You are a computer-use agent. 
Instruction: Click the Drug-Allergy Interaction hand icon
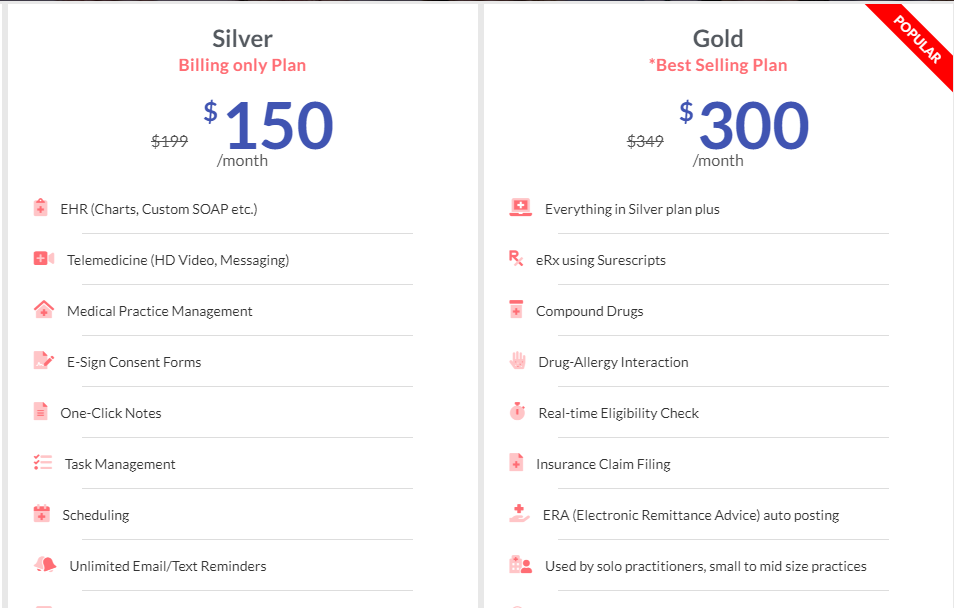coord(517,361)
